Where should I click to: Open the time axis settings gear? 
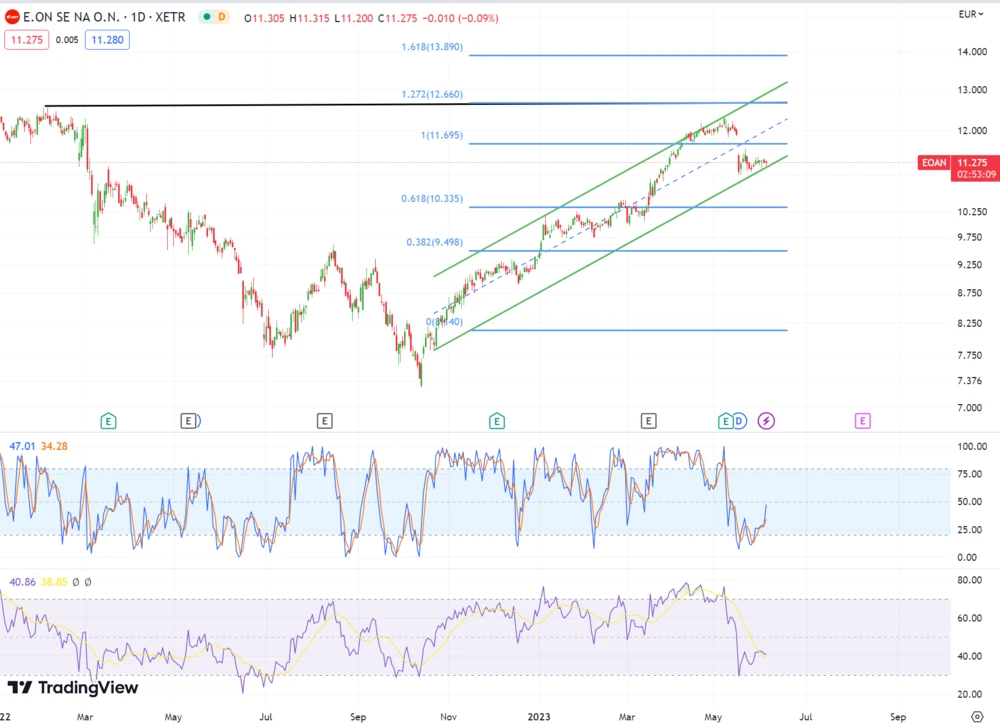(x=977, y=716)
